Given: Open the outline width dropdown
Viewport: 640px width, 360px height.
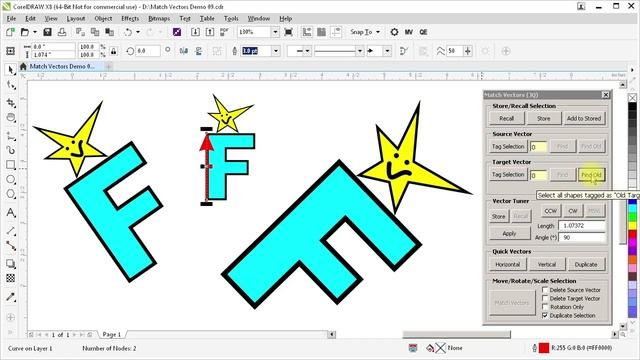Looking at the screenshot, I should pyautogui.click(x=276, y=51).
